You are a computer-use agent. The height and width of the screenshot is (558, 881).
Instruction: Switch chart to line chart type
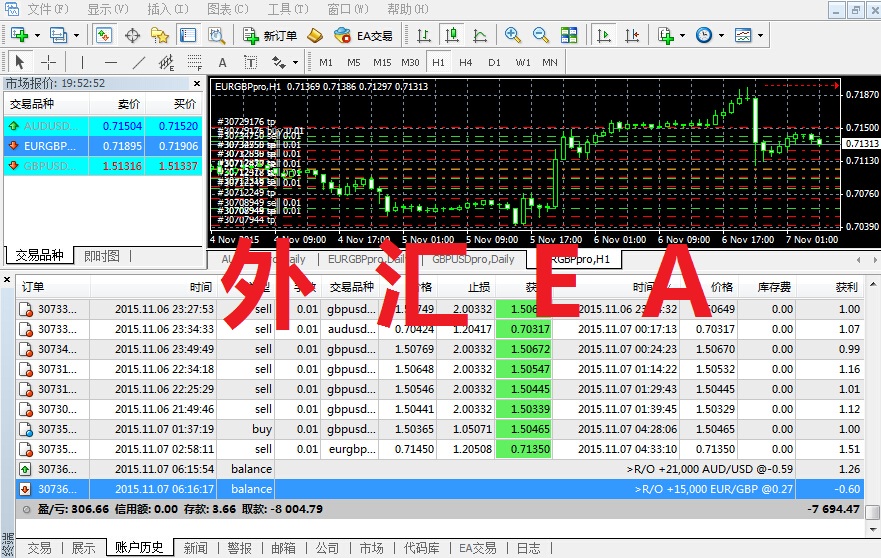(480, 35)
